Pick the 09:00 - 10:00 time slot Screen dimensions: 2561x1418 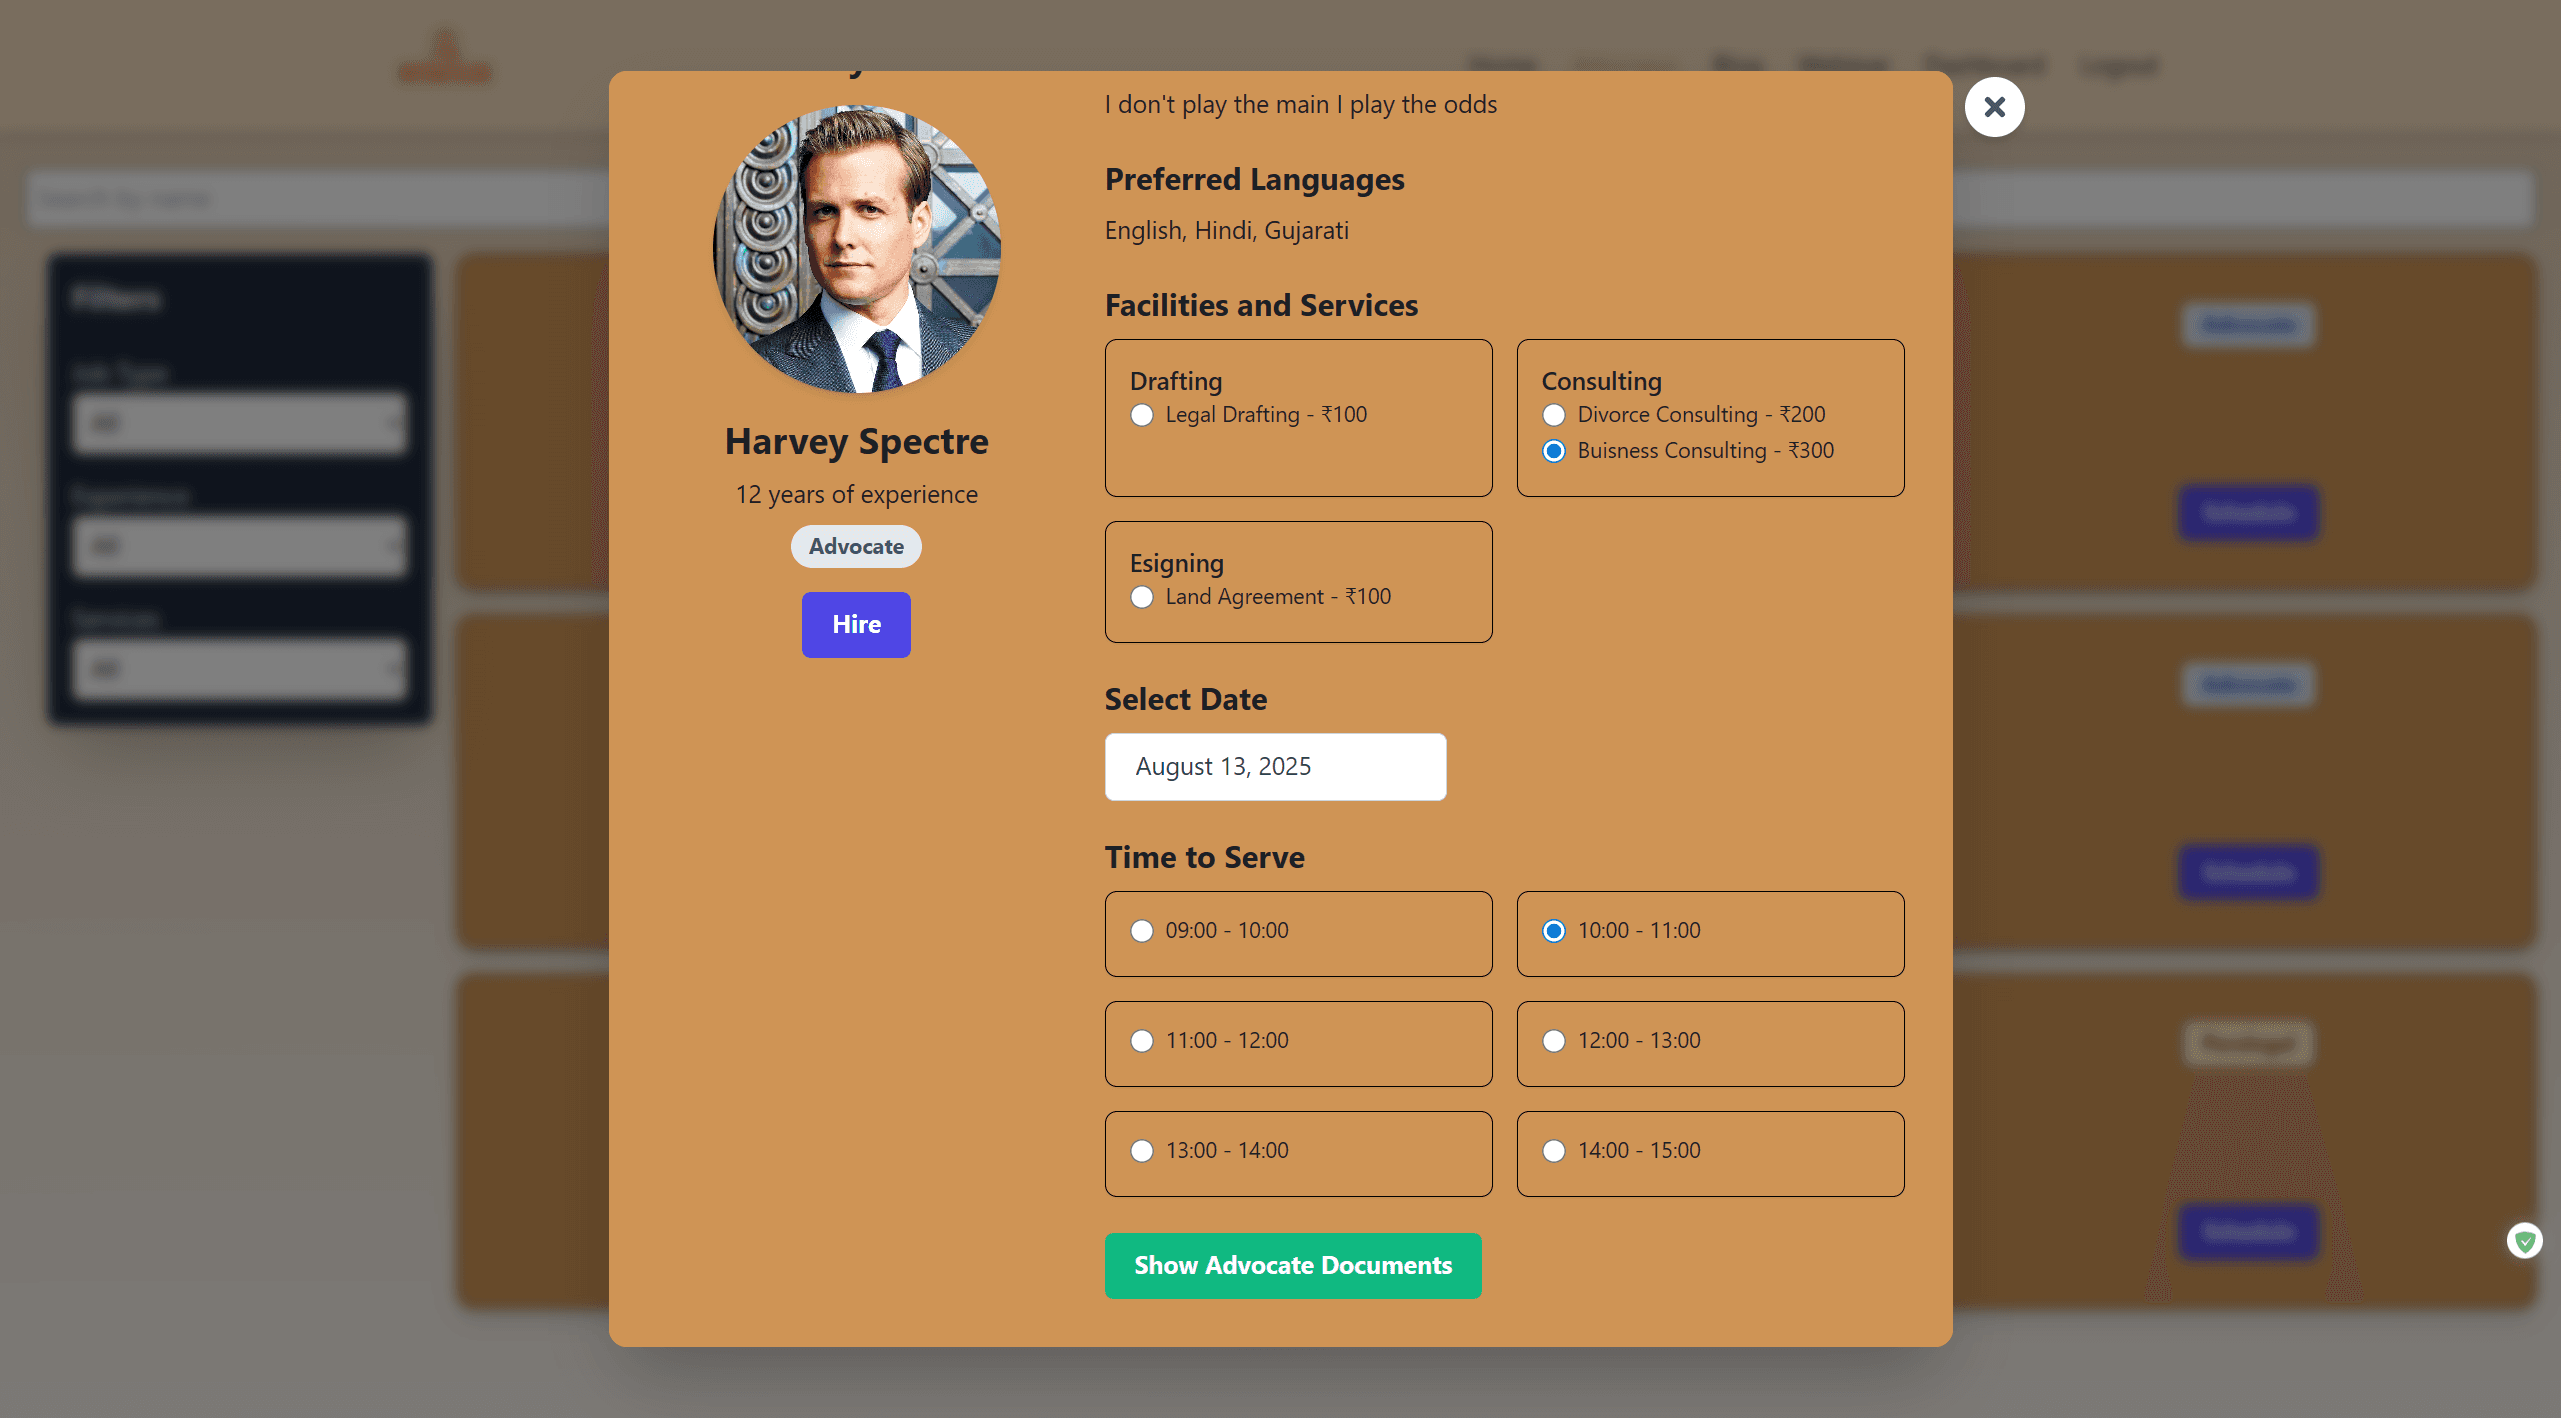(1142, 930)
